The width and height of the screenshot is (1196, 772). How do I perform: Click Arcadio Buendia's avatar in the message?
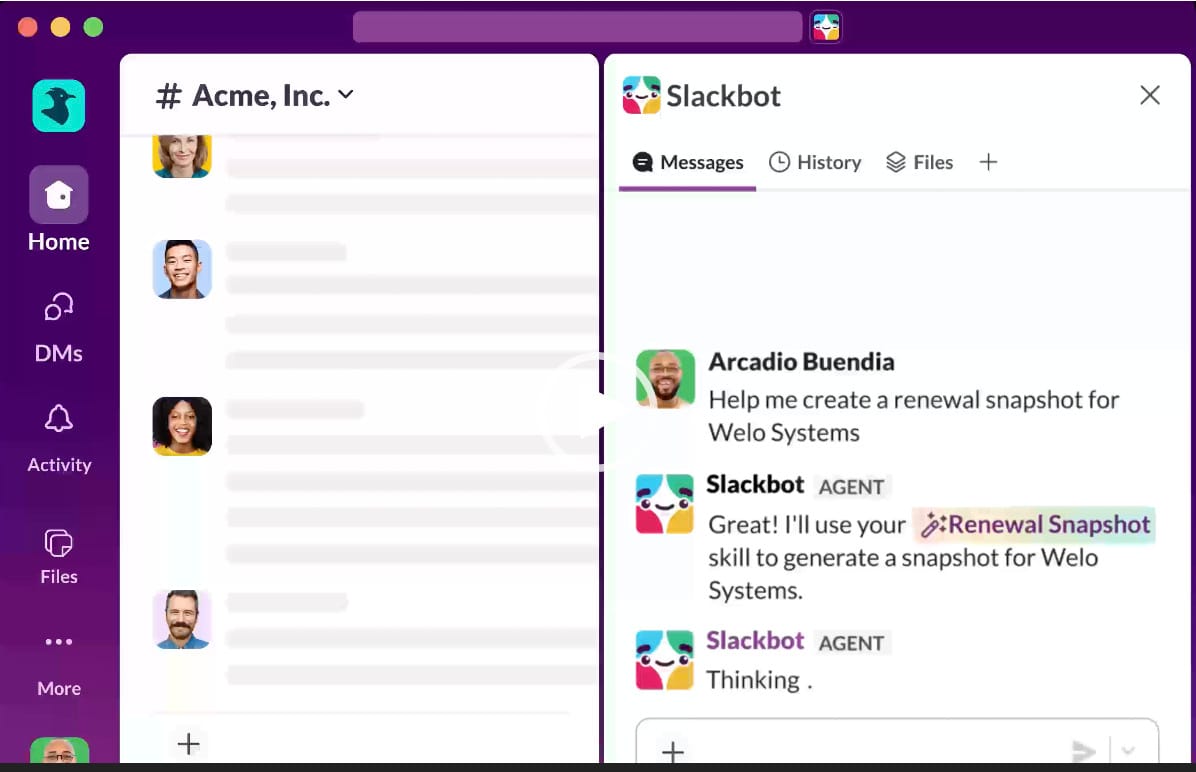pyautogui.click(x=665, y=379)
